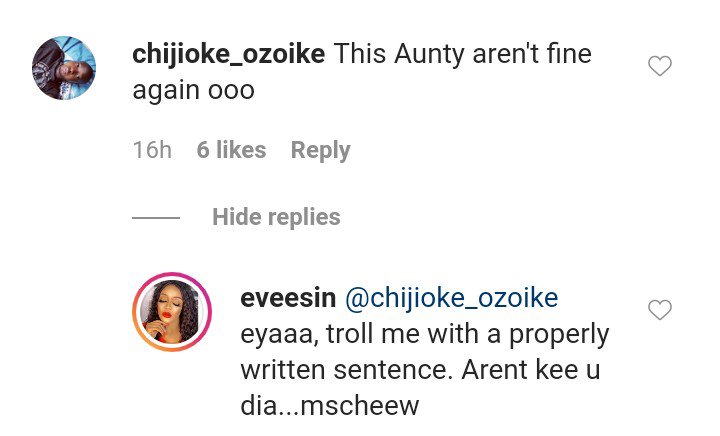View who liked via "6 likes"
Viewport: 720px width, 436px height.
pos(231,150)
